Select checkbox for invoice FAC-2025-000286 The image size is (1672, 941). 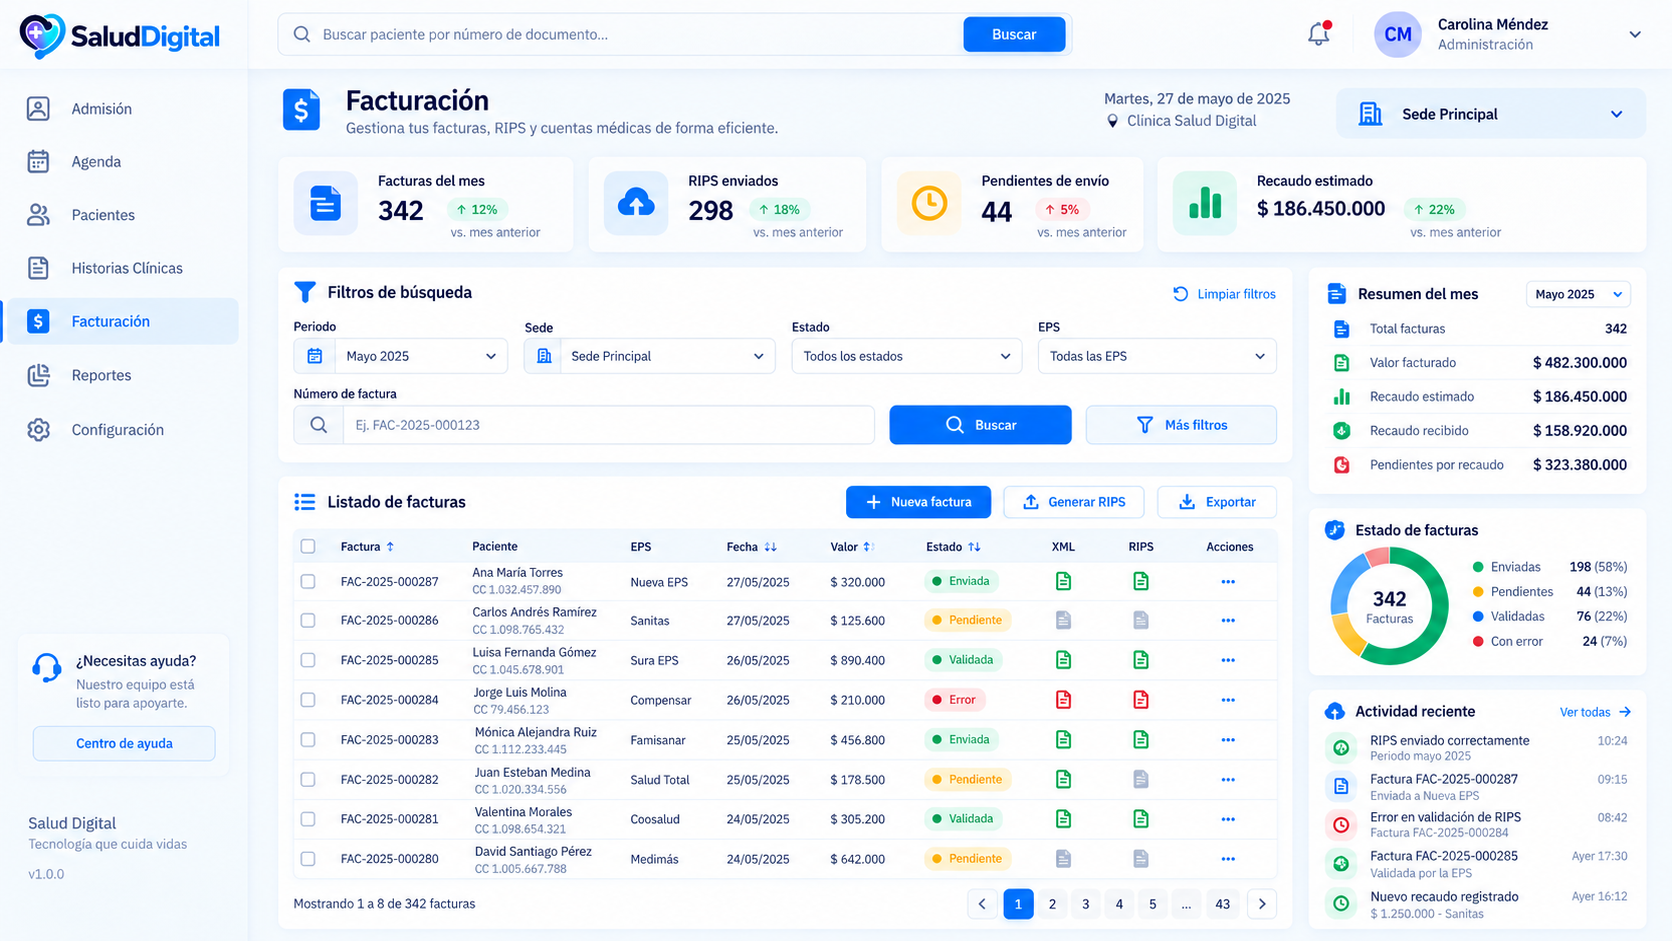308,620
